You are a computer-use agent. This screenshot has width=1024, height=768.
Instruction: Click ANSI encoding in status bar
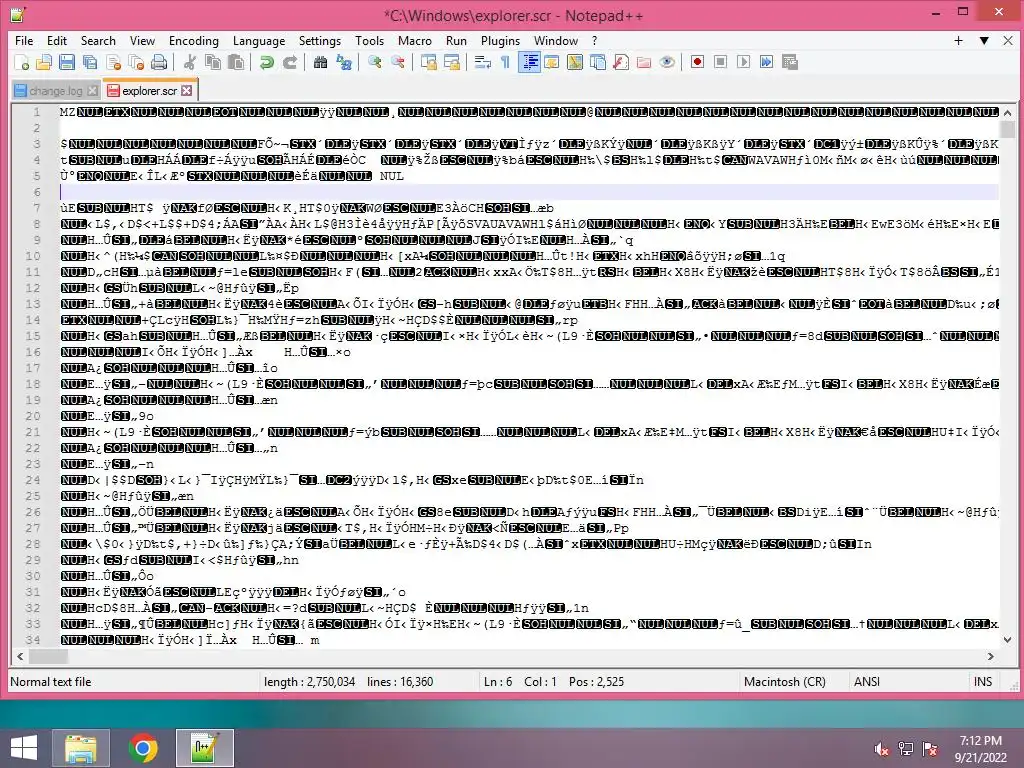pyautogui.click(x=867, y=682)
